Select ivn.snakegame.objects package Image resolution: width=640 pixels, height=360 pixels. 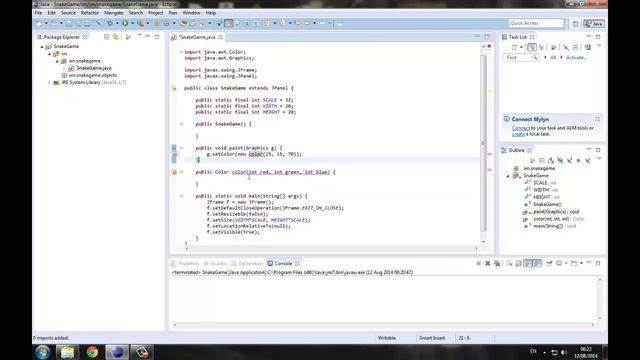(93, 76)
